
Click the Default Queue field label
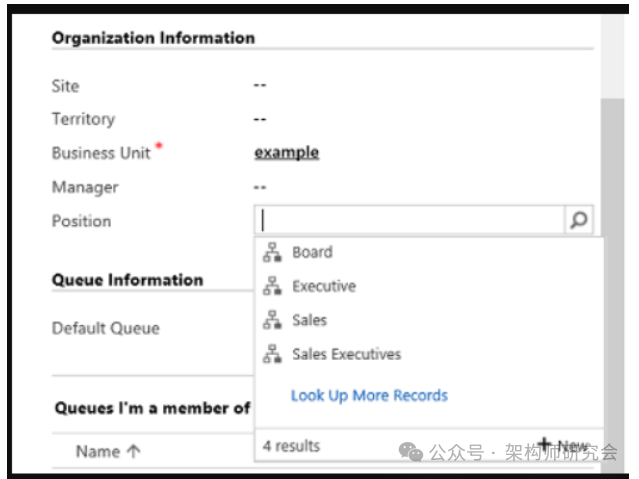105,328
